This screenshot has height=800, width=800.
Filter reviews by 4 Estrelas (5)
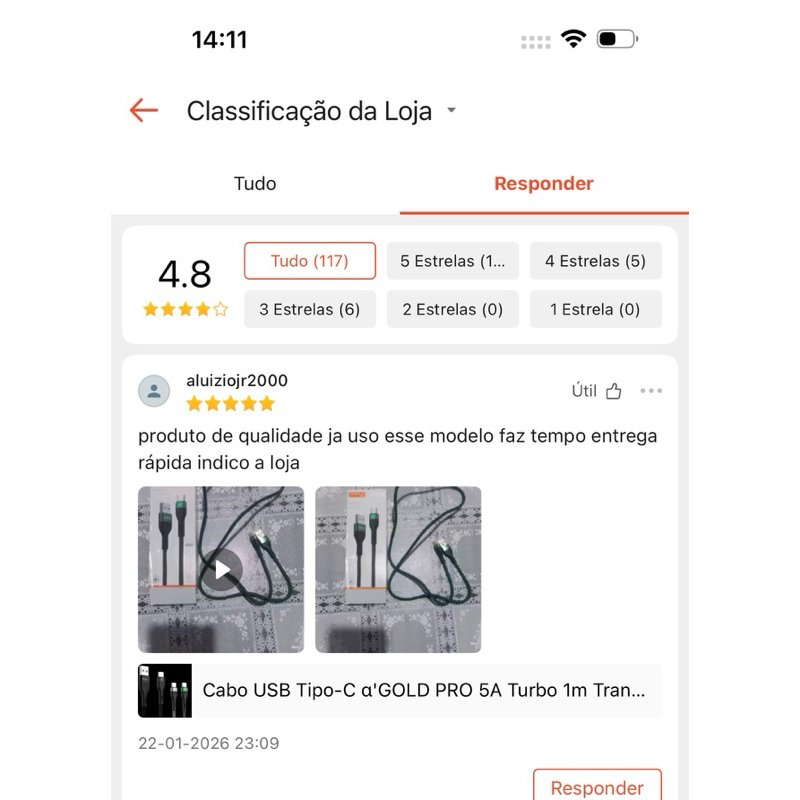tap(595, 261)
